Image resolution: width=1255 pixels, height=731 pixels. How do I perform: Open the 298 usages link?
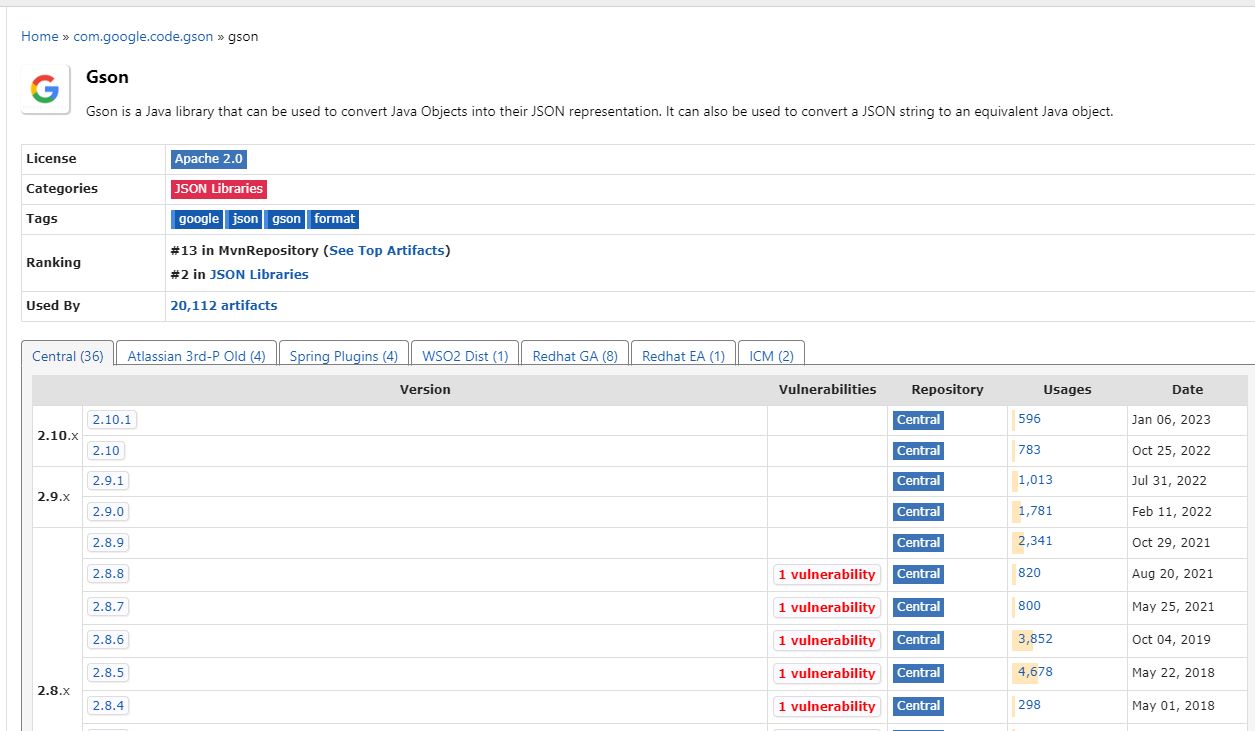pos(1029,705)
